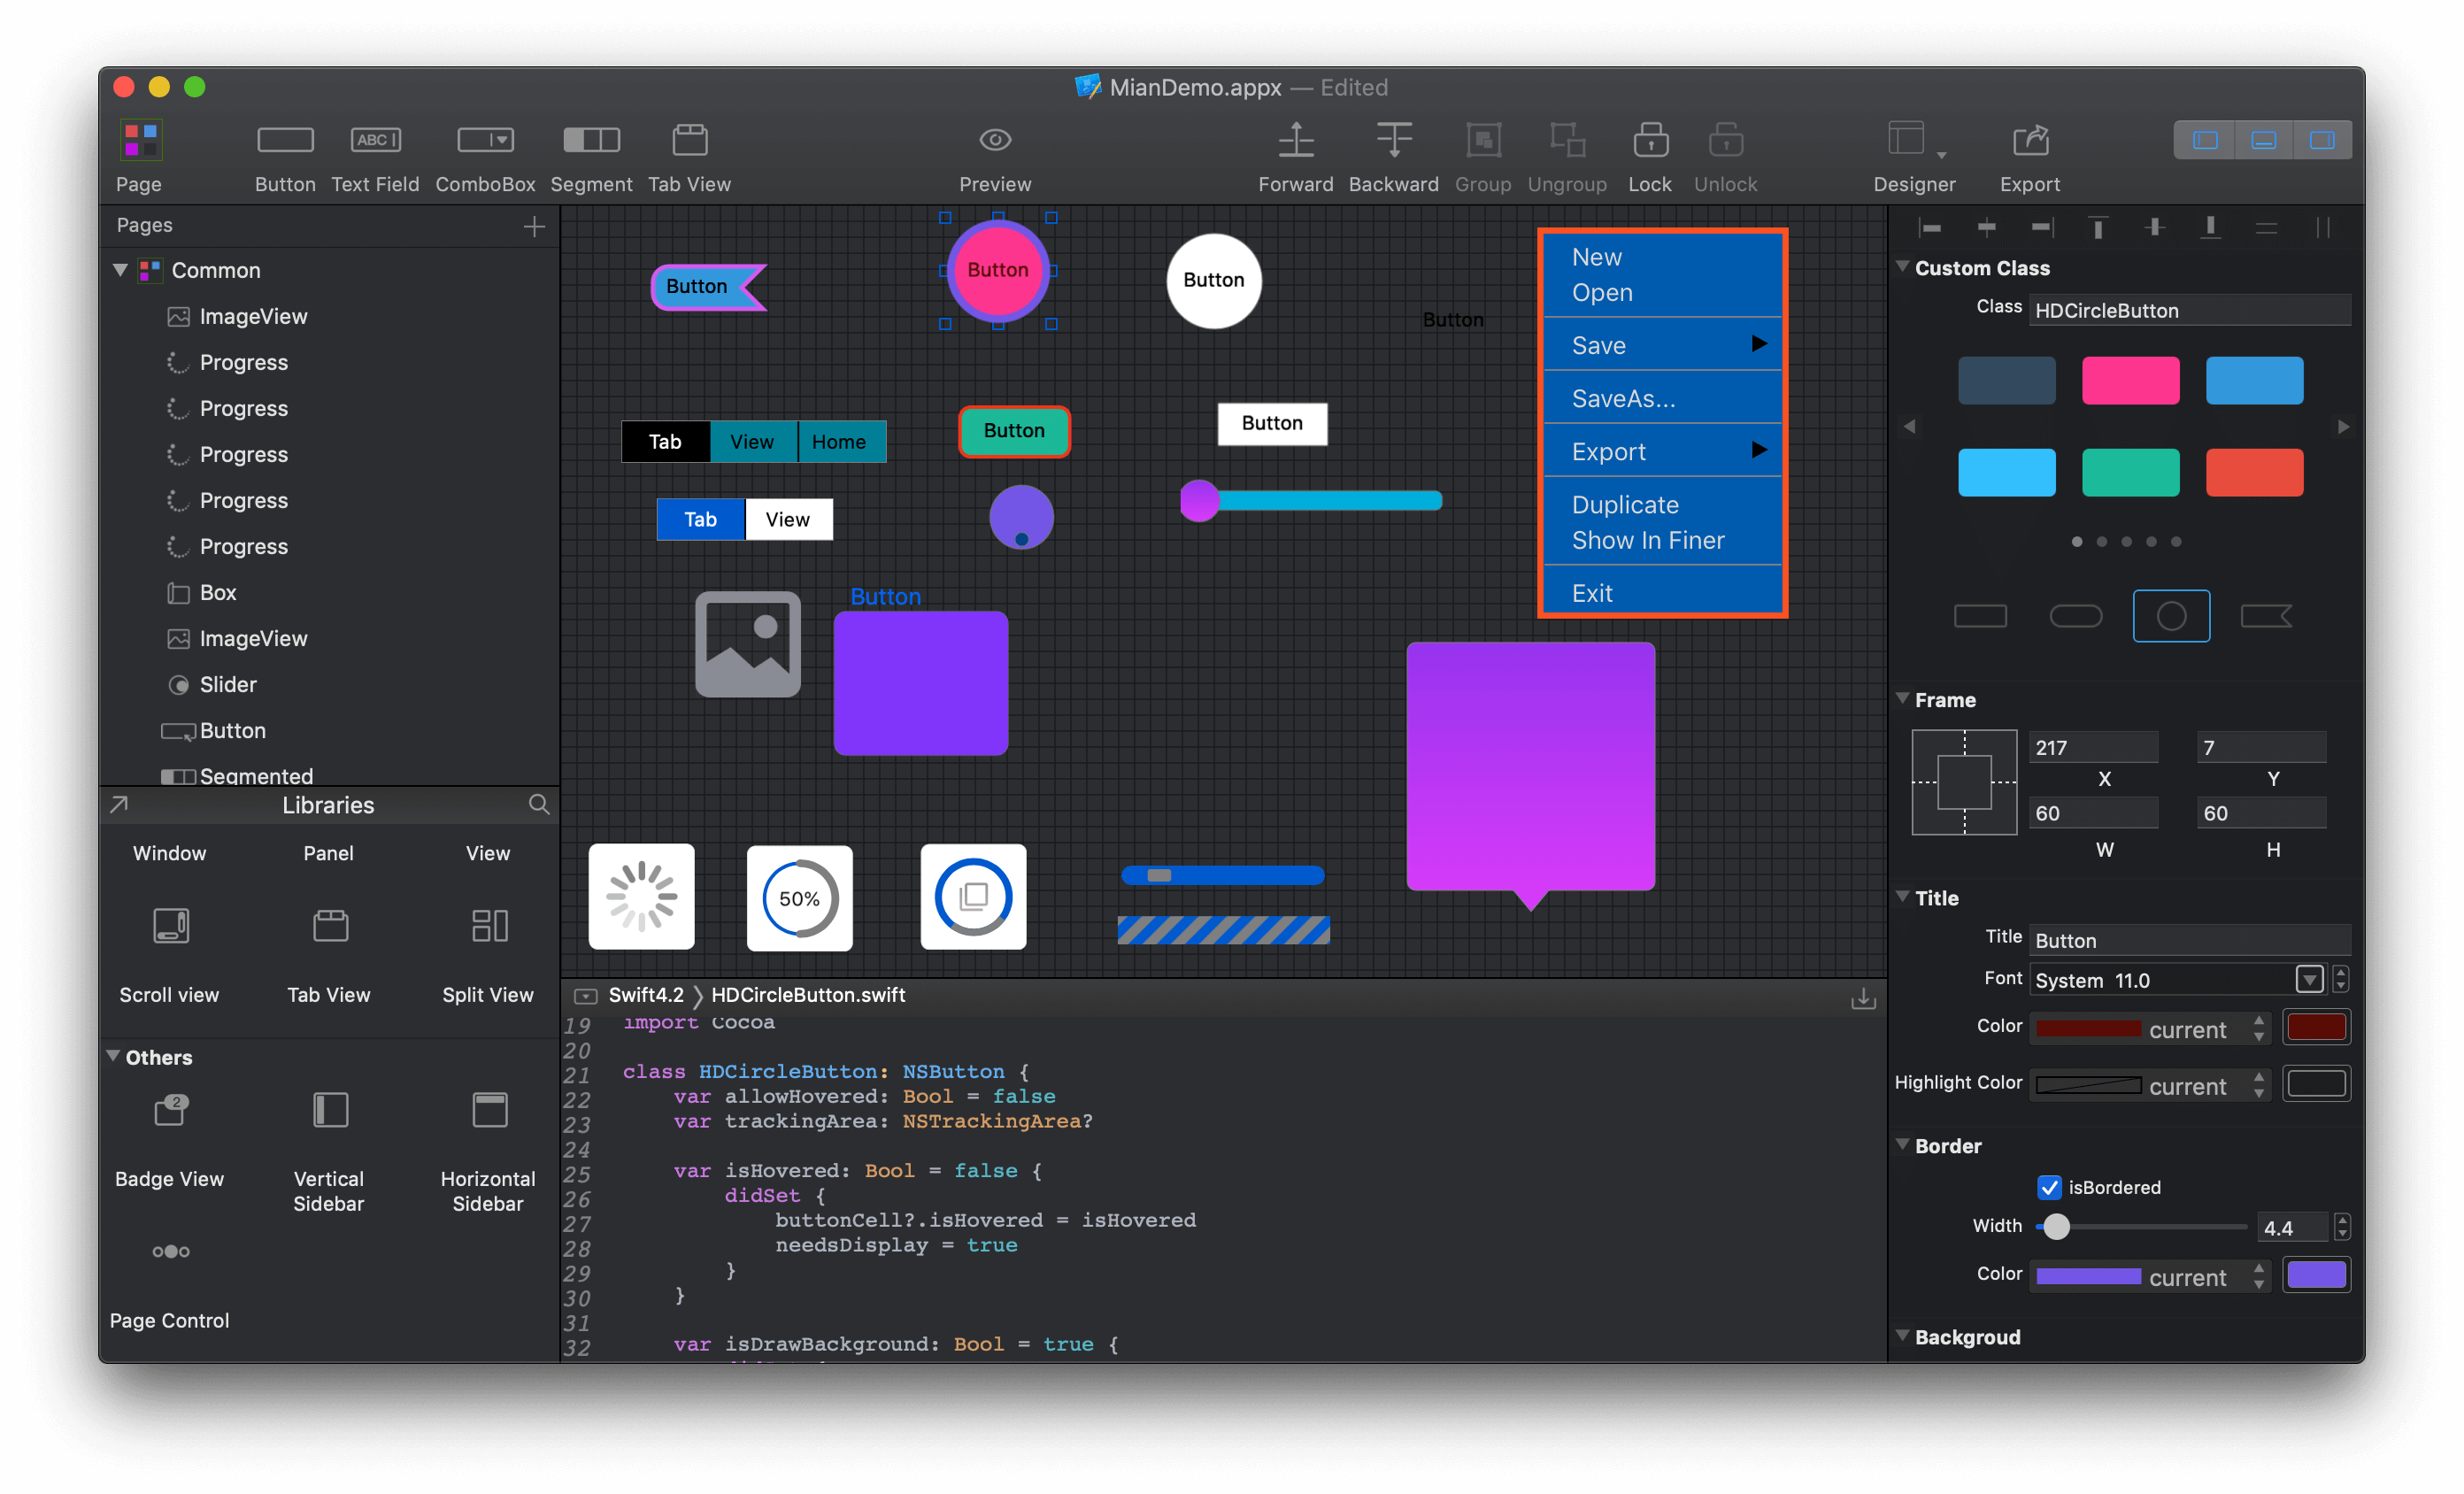Uncheck the isBordered checkbox
This screenshot has width=2464, height=1494.
2049,1187
